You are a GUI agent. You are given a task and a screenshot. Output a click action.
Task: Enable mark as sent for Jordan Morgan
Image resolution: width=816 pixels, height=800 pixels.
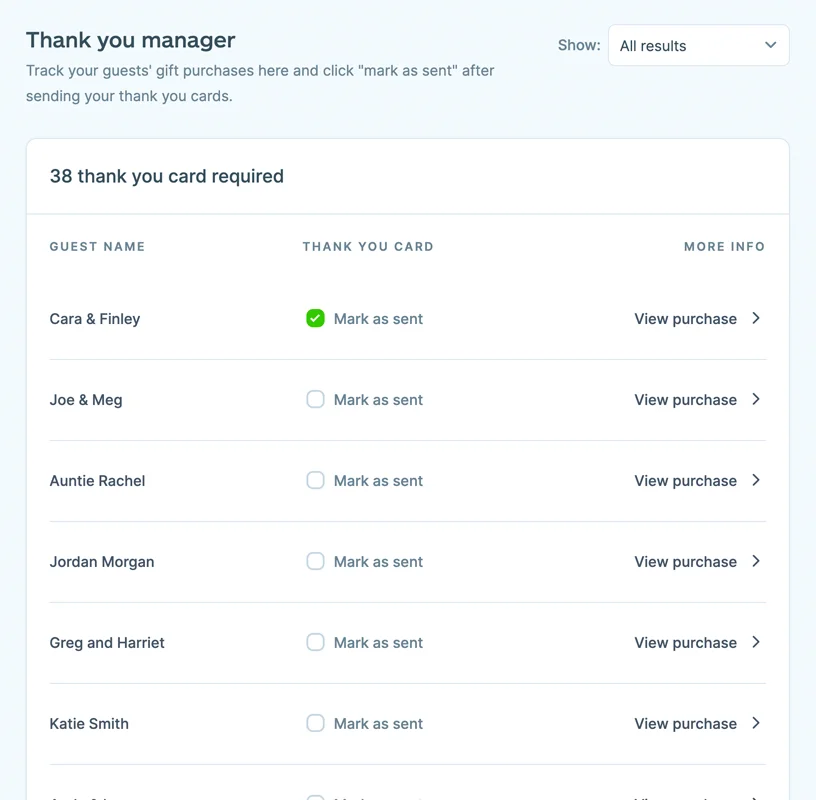point(315,561)
